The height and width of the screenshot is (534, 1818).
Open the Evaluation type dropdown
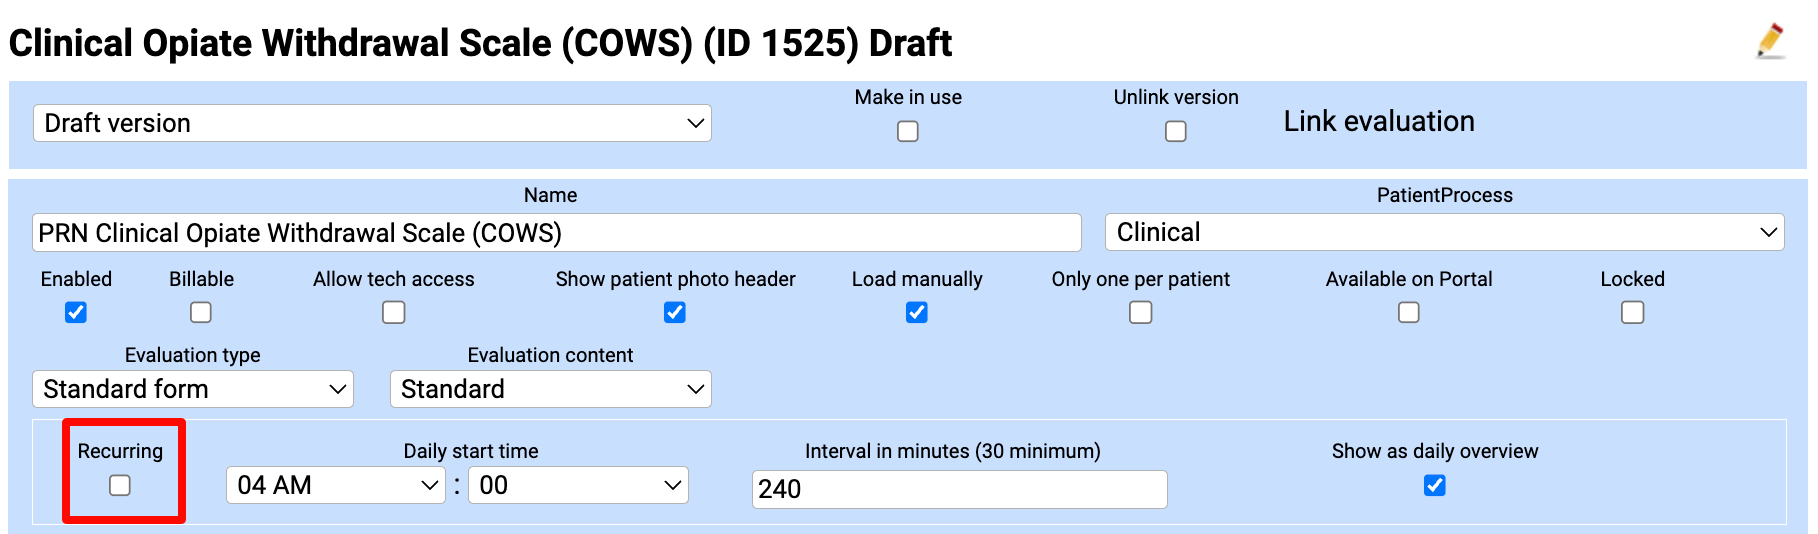pos(193,389)
